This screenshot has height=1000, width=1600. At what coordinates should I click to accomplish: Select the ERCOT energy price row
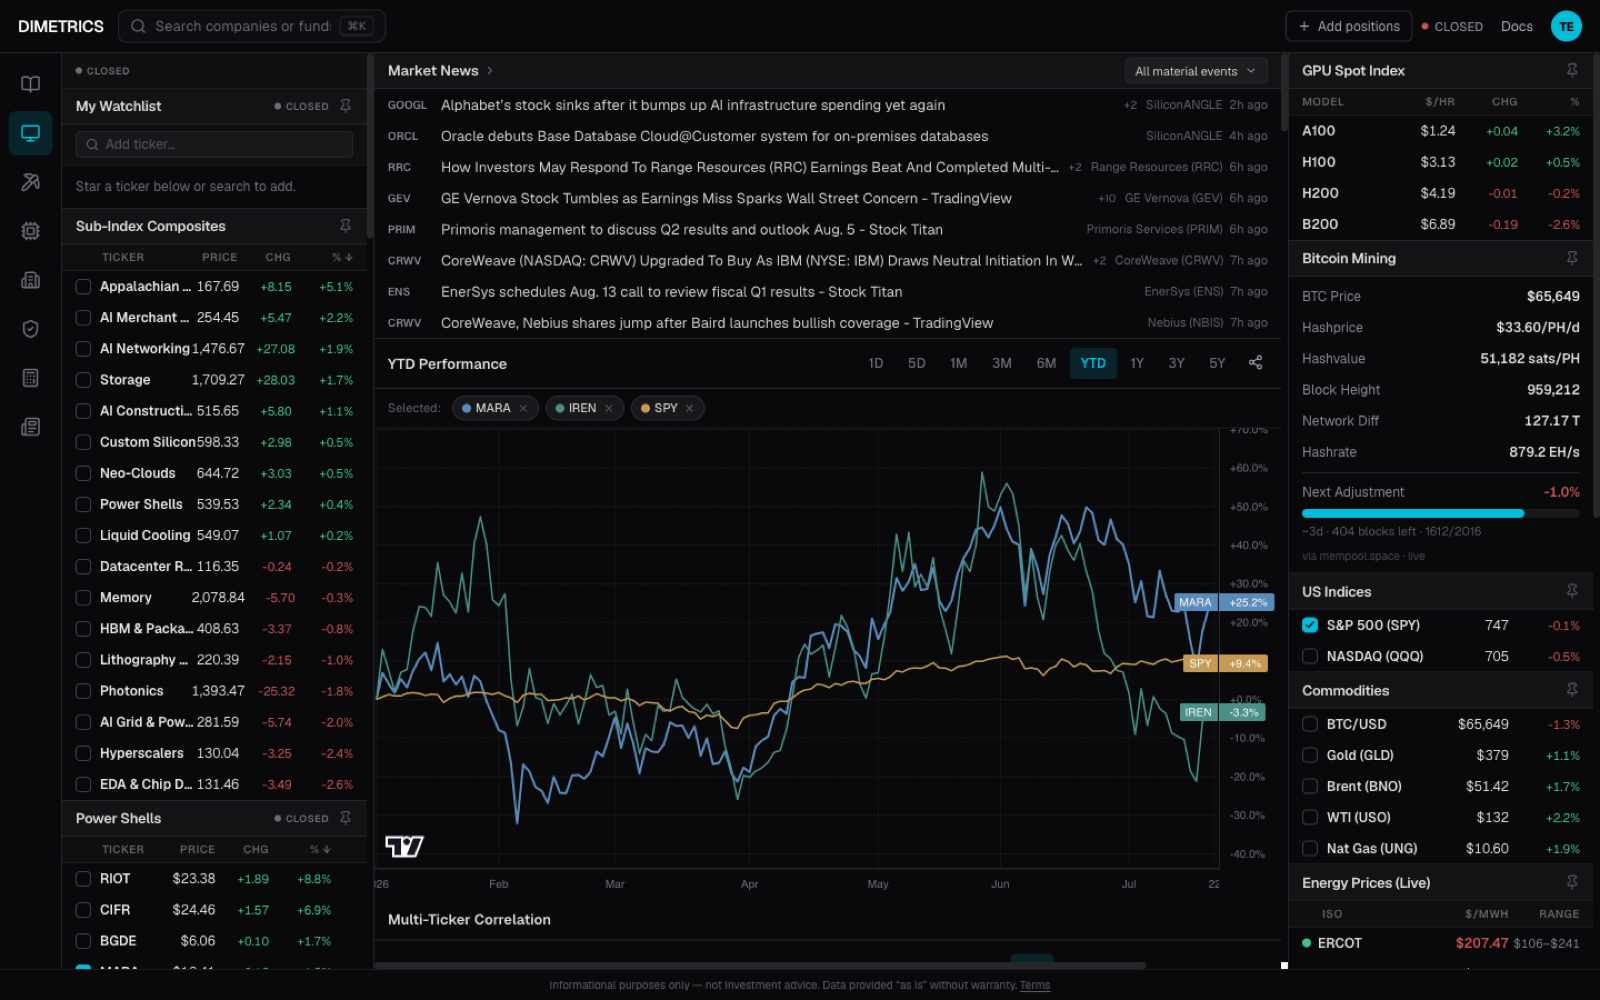pyautogui.click(x=1440, y=943)
